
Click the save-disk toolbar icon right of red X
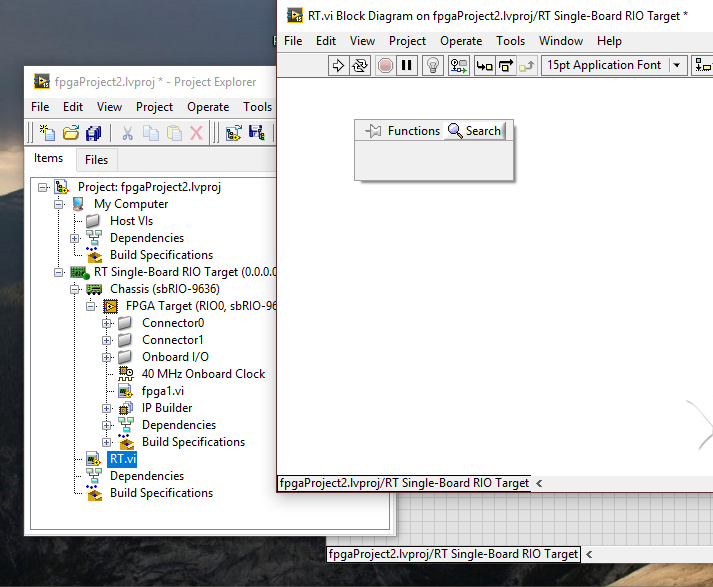tap(256, 132)
